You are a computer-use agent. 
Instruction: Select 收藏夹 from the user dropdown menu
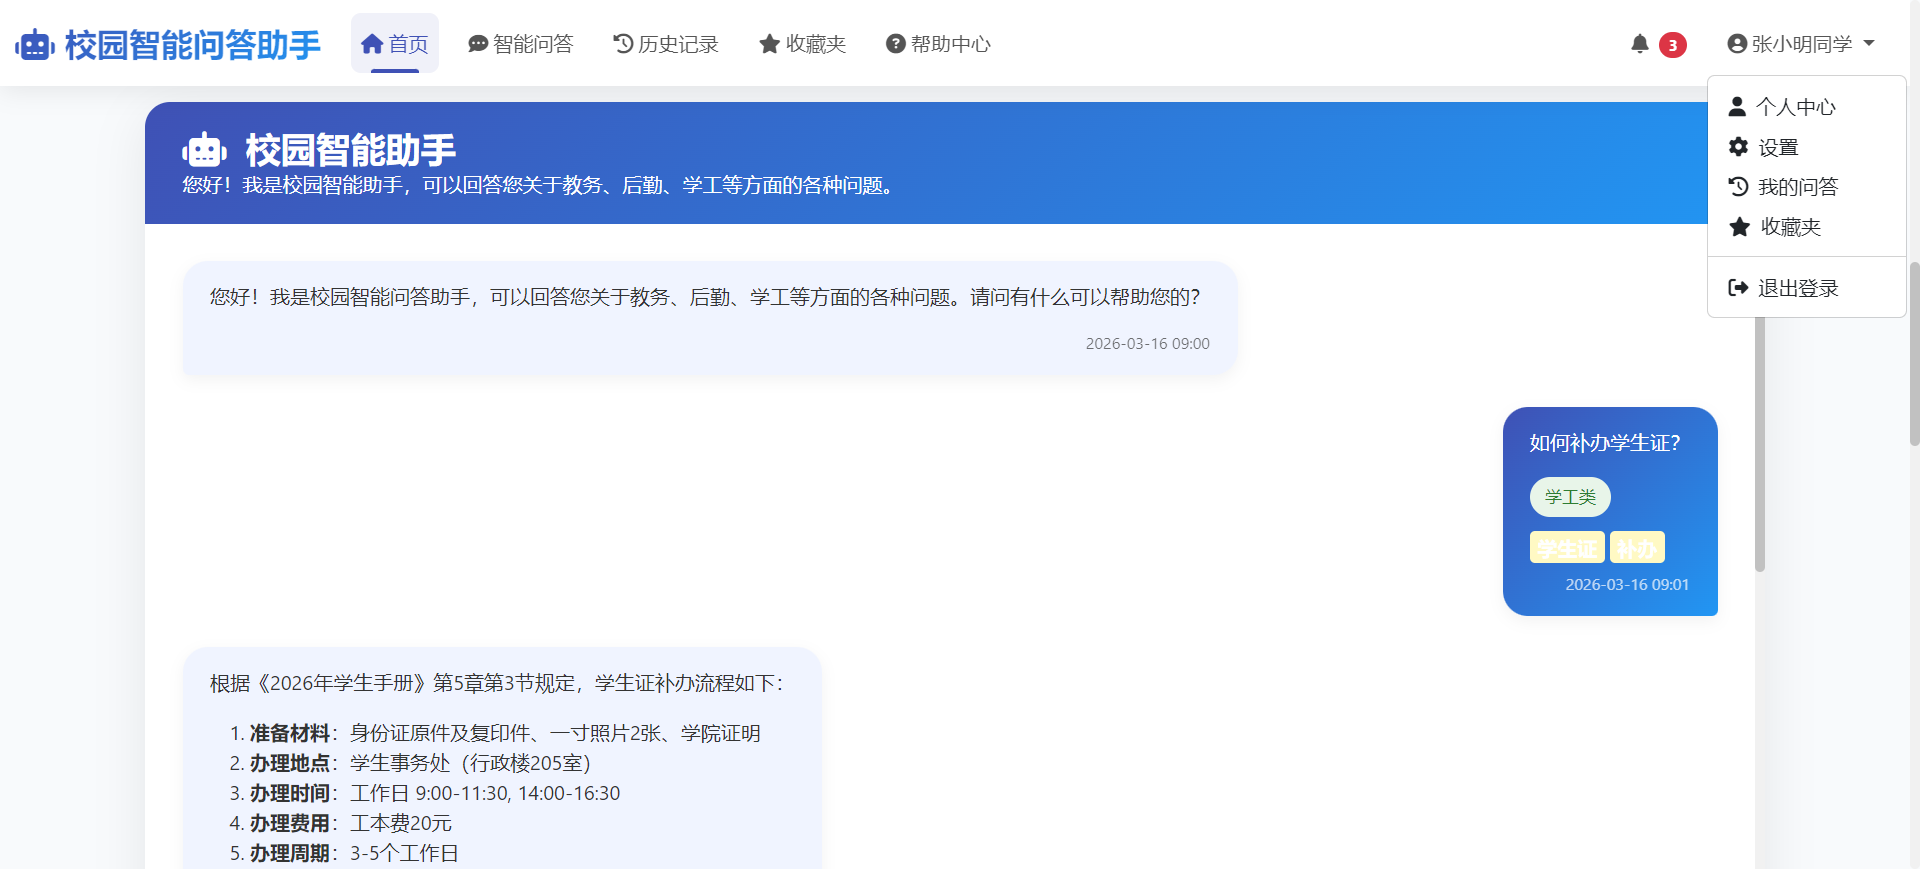point(1807,227)
